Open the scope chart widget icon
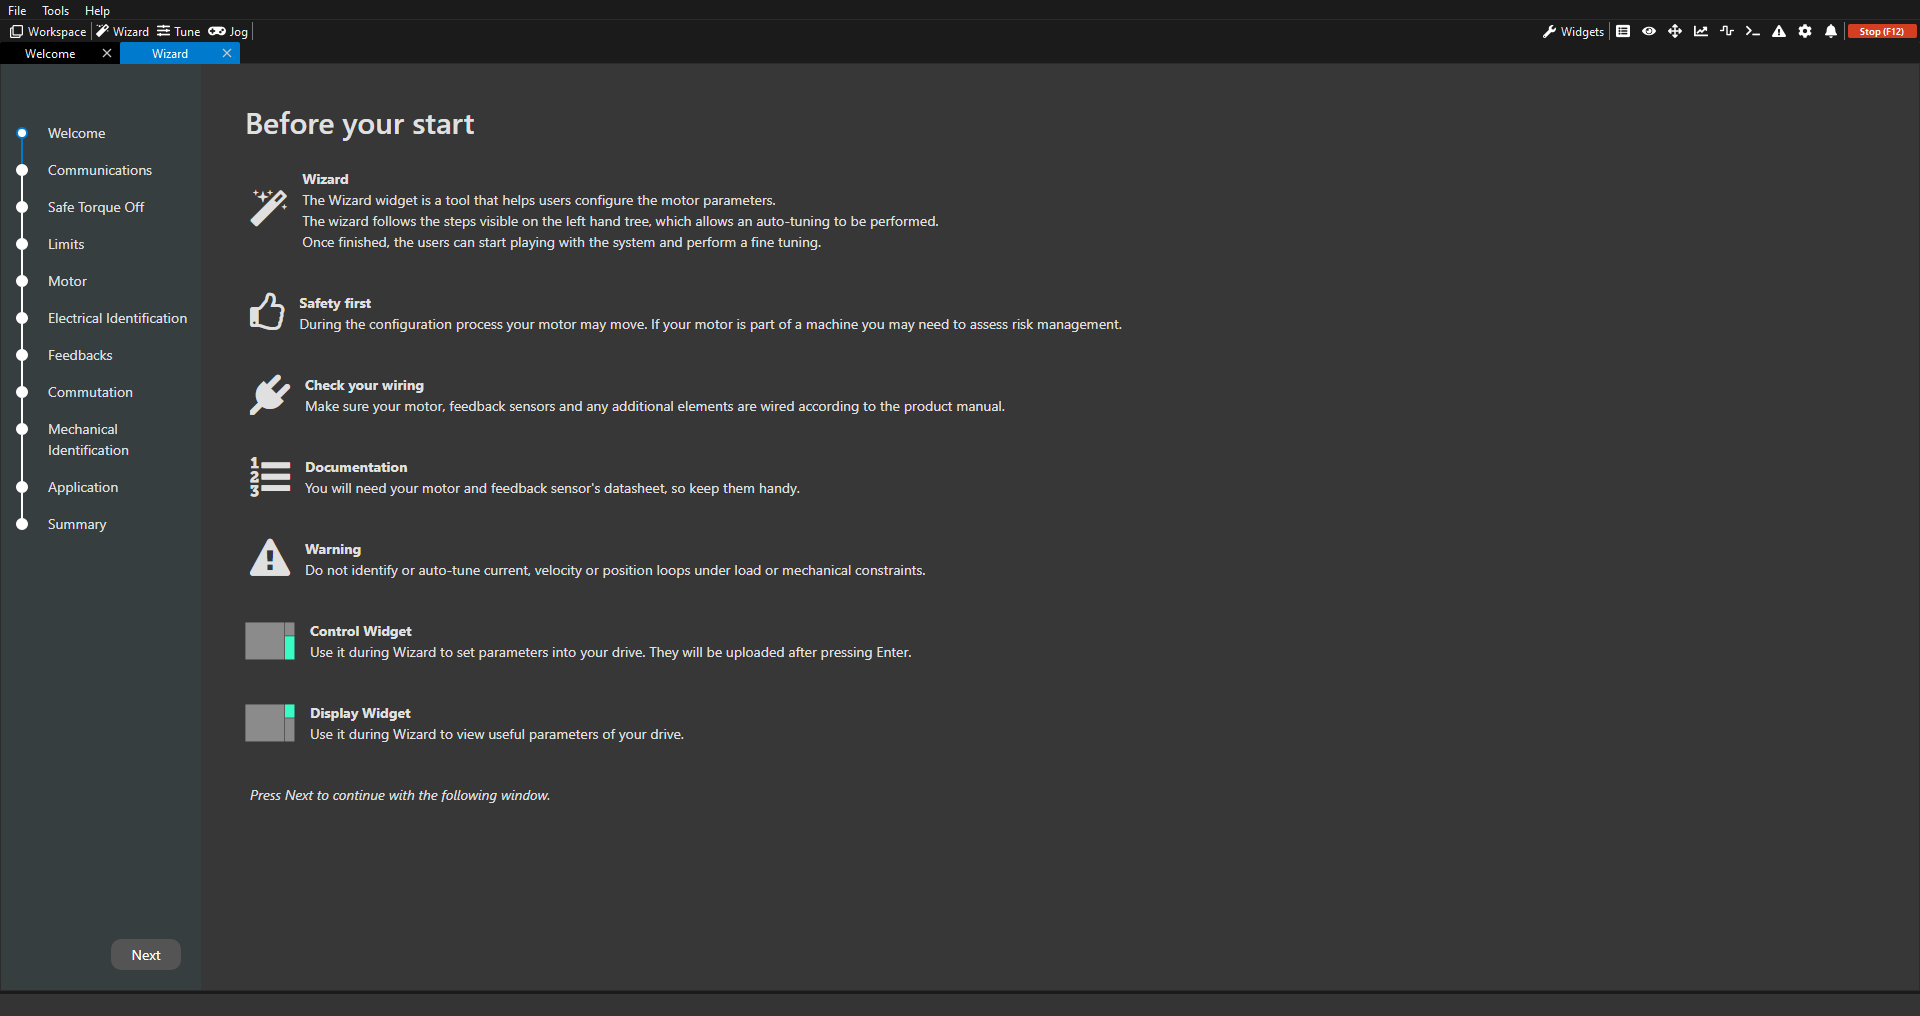1920x1016 pixels. coord(1700,31)
